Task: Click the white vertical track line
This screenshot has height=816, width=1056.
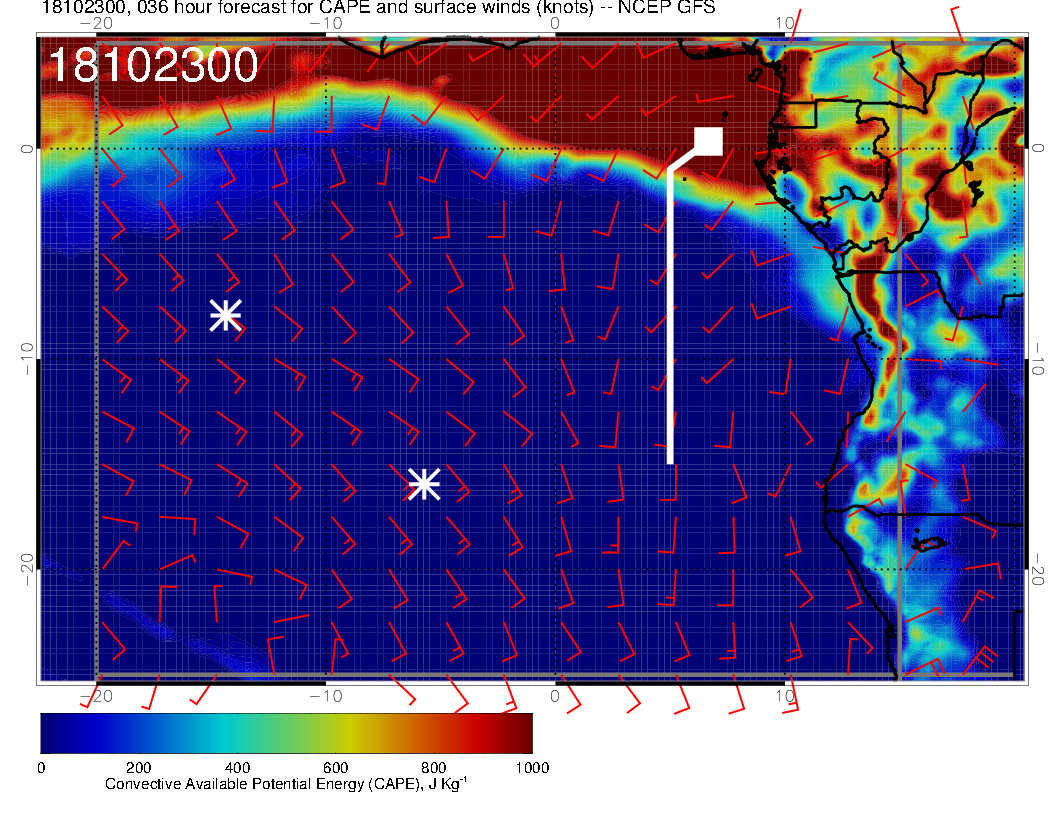Action: (670, 320)
